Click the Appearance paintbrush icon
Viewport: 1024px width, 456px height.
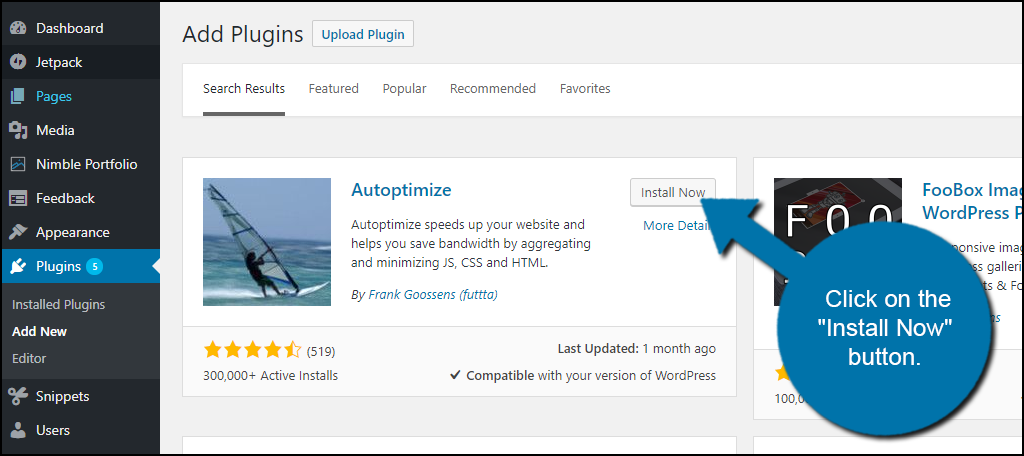tap(18, 232)
